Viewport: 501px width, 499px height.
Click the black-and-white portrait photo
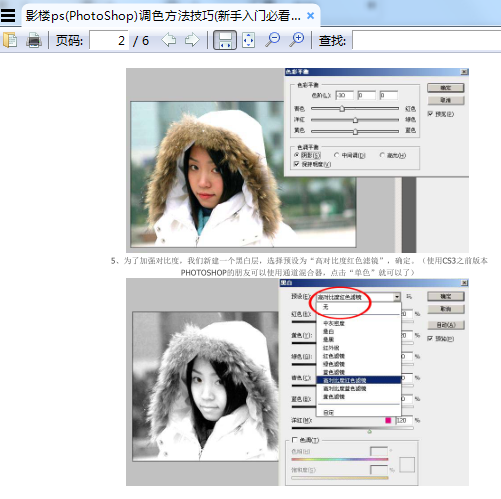click(x=205, y=387)
